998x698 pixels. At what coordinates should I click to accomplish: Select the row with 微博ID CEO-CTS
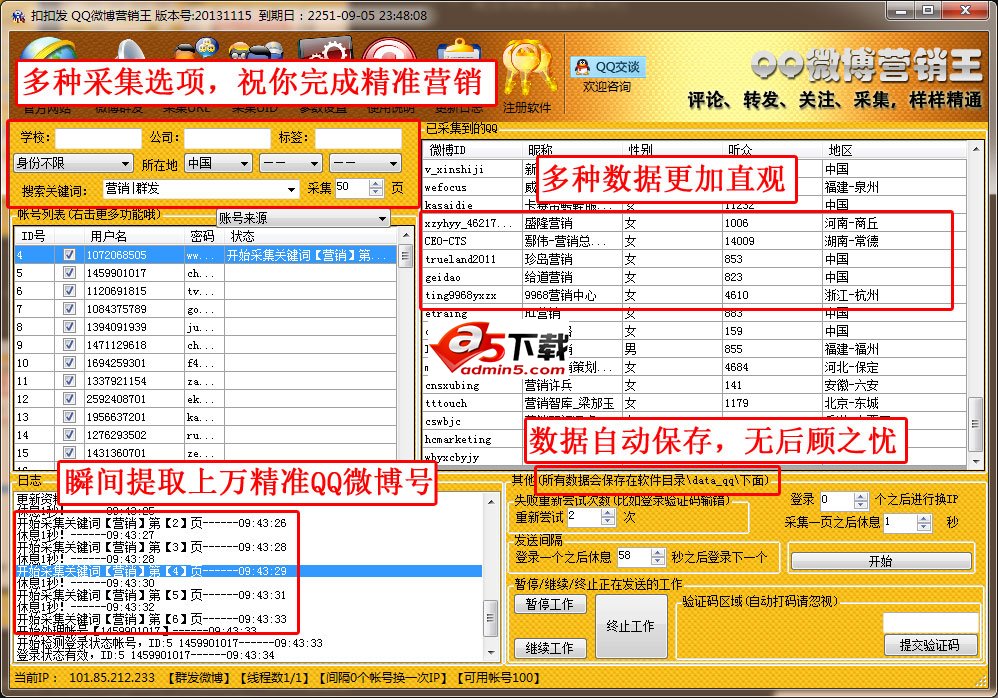click(694, 241)
